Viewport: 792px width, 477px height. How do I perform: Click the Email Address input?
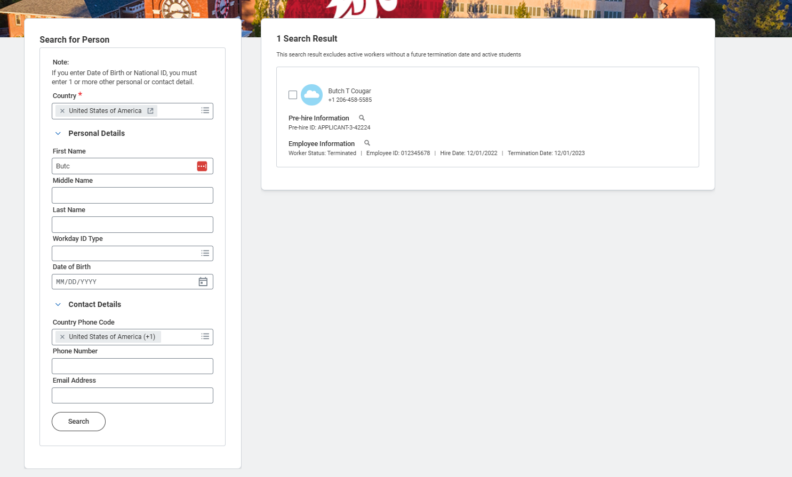pyautogui.click(x=132, y=395)
